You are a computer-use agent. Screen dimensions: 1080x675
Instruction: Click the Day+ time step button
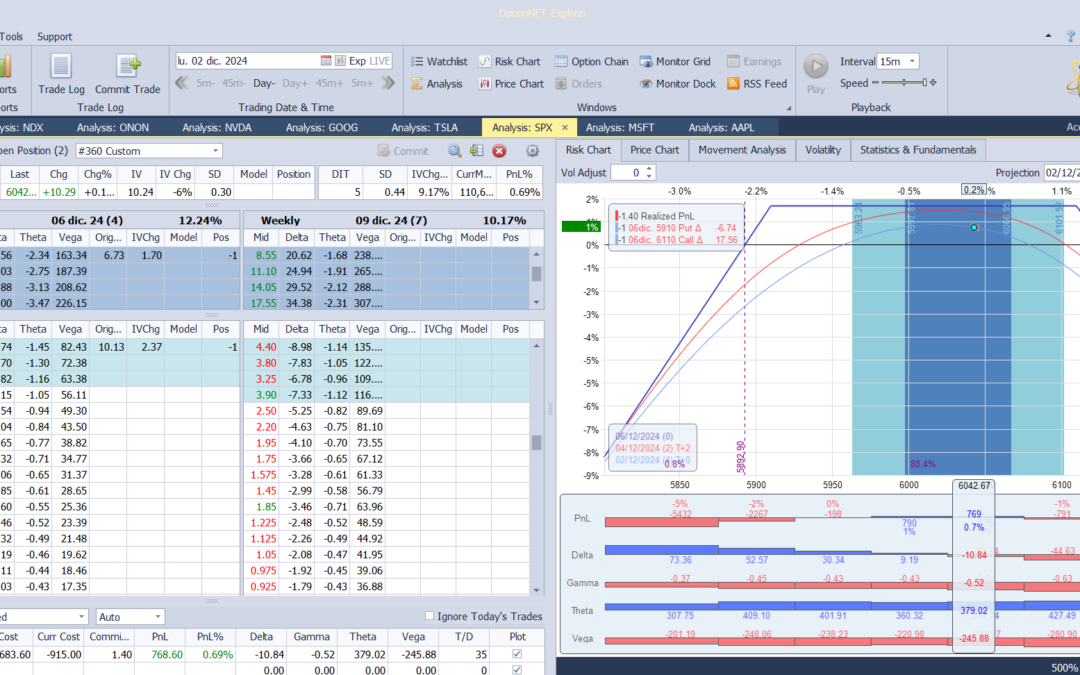(295, 83)
